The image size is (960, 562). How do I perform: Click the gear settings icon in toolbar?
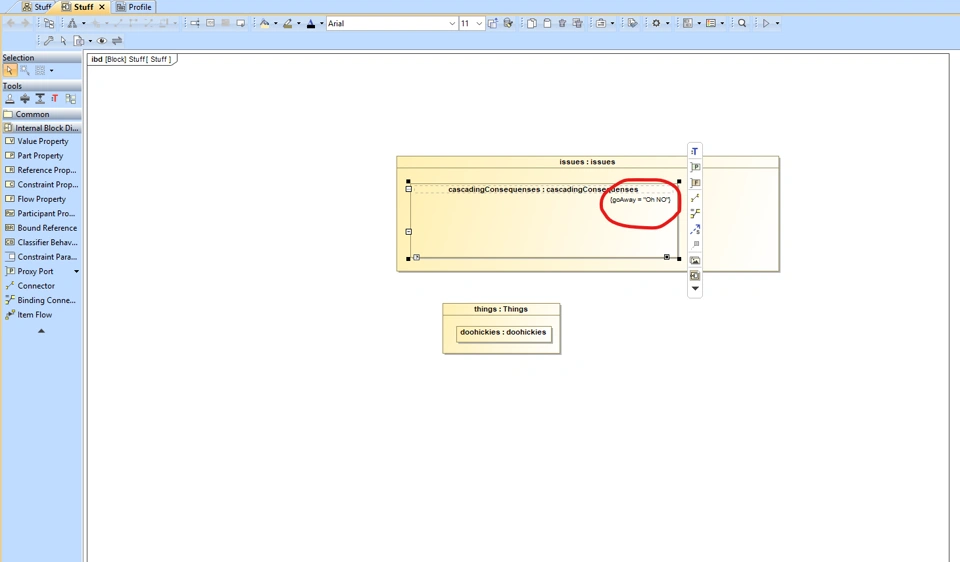coord(656,23)
